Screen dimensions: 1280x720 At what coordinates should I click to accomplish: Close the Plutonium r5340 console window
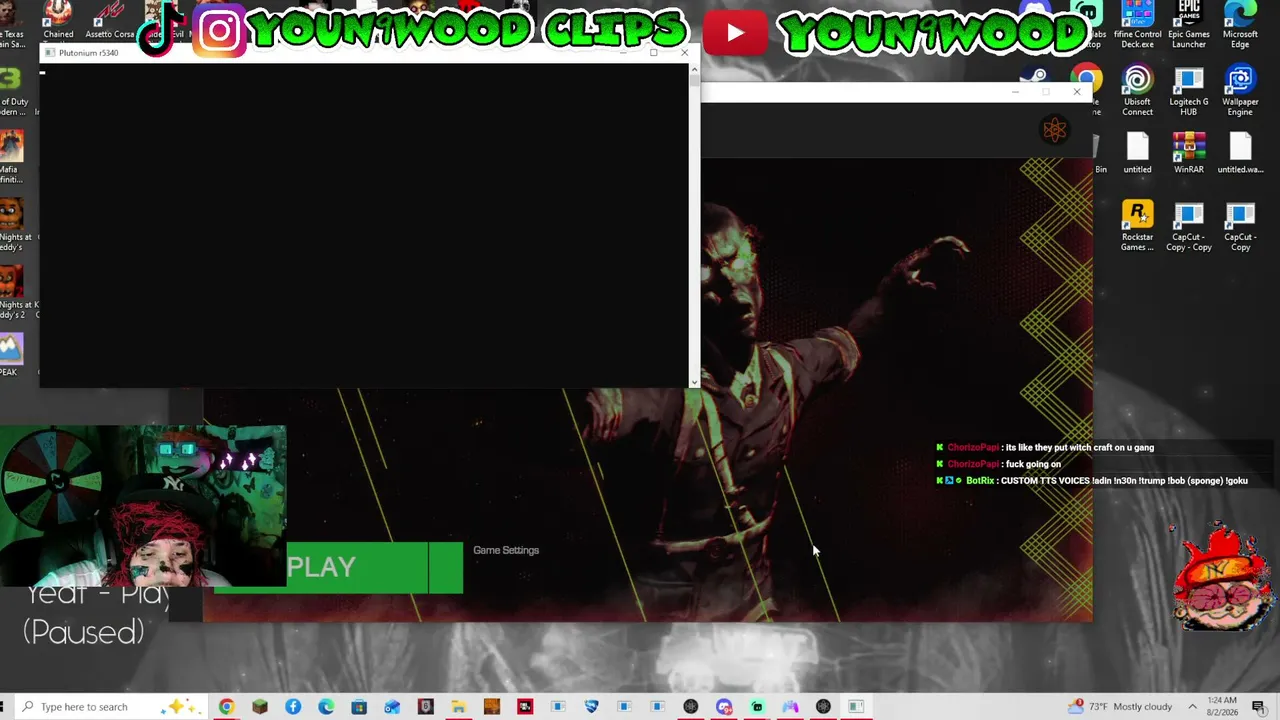pos(684,52)
